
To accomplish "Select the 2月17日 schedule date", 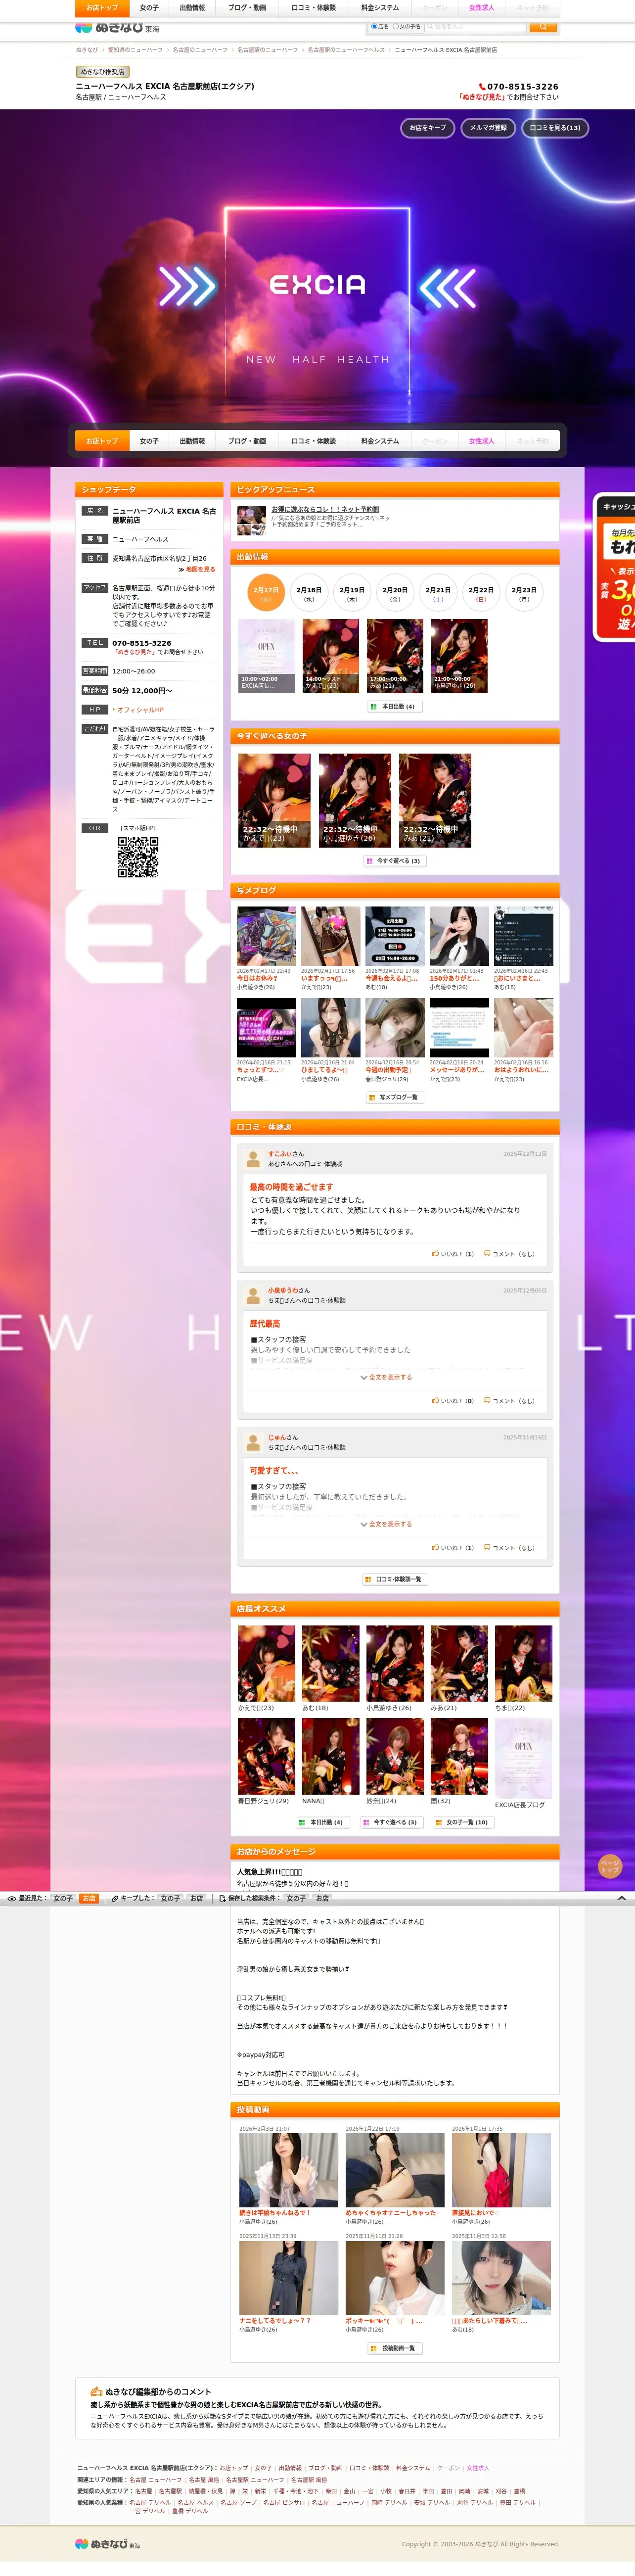I will click(x=266, y=592).
